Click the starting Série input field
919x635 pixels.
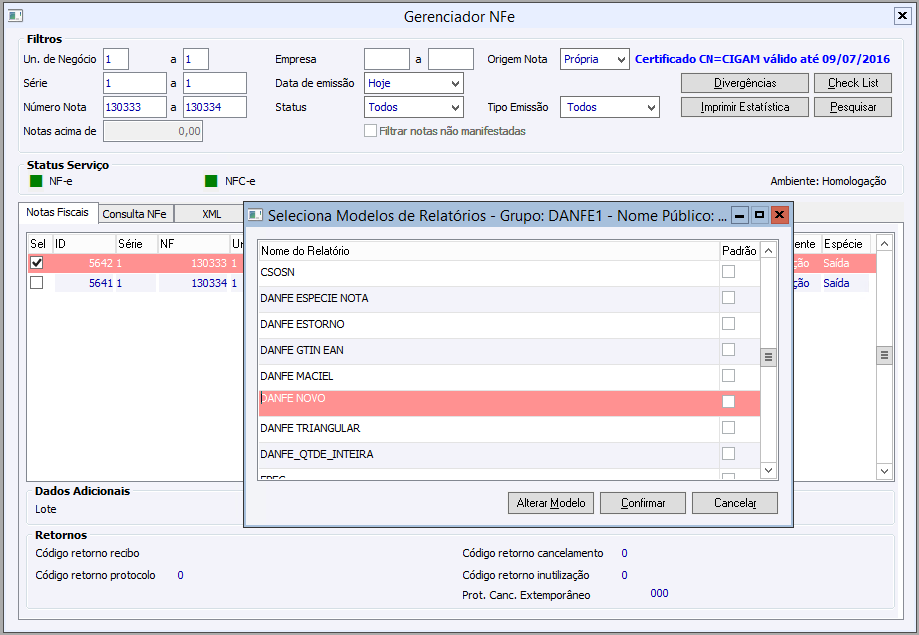coord(135,83)
